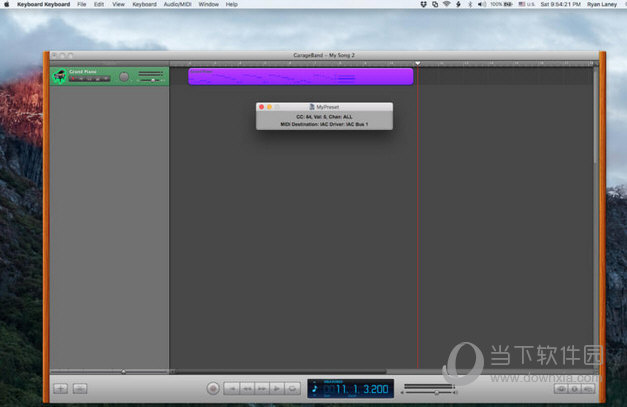Open the Keyboard menu
This screenshot has width=627, height=407.
click(x=144, y=4)
